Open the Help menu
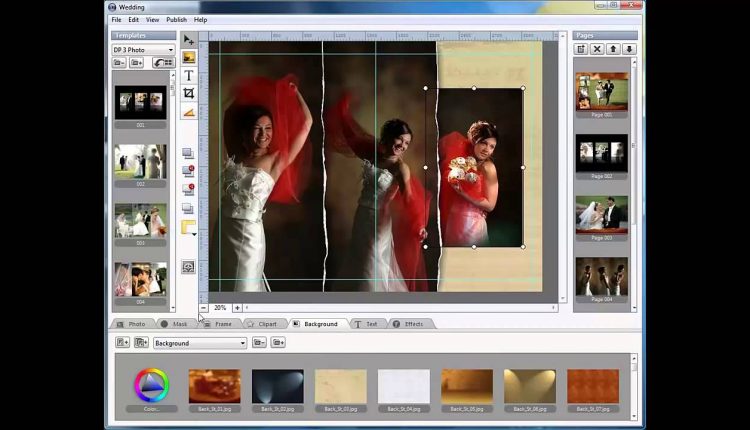Image resolution: width=750 pixels, height=430 pixels. pos(200,20)
